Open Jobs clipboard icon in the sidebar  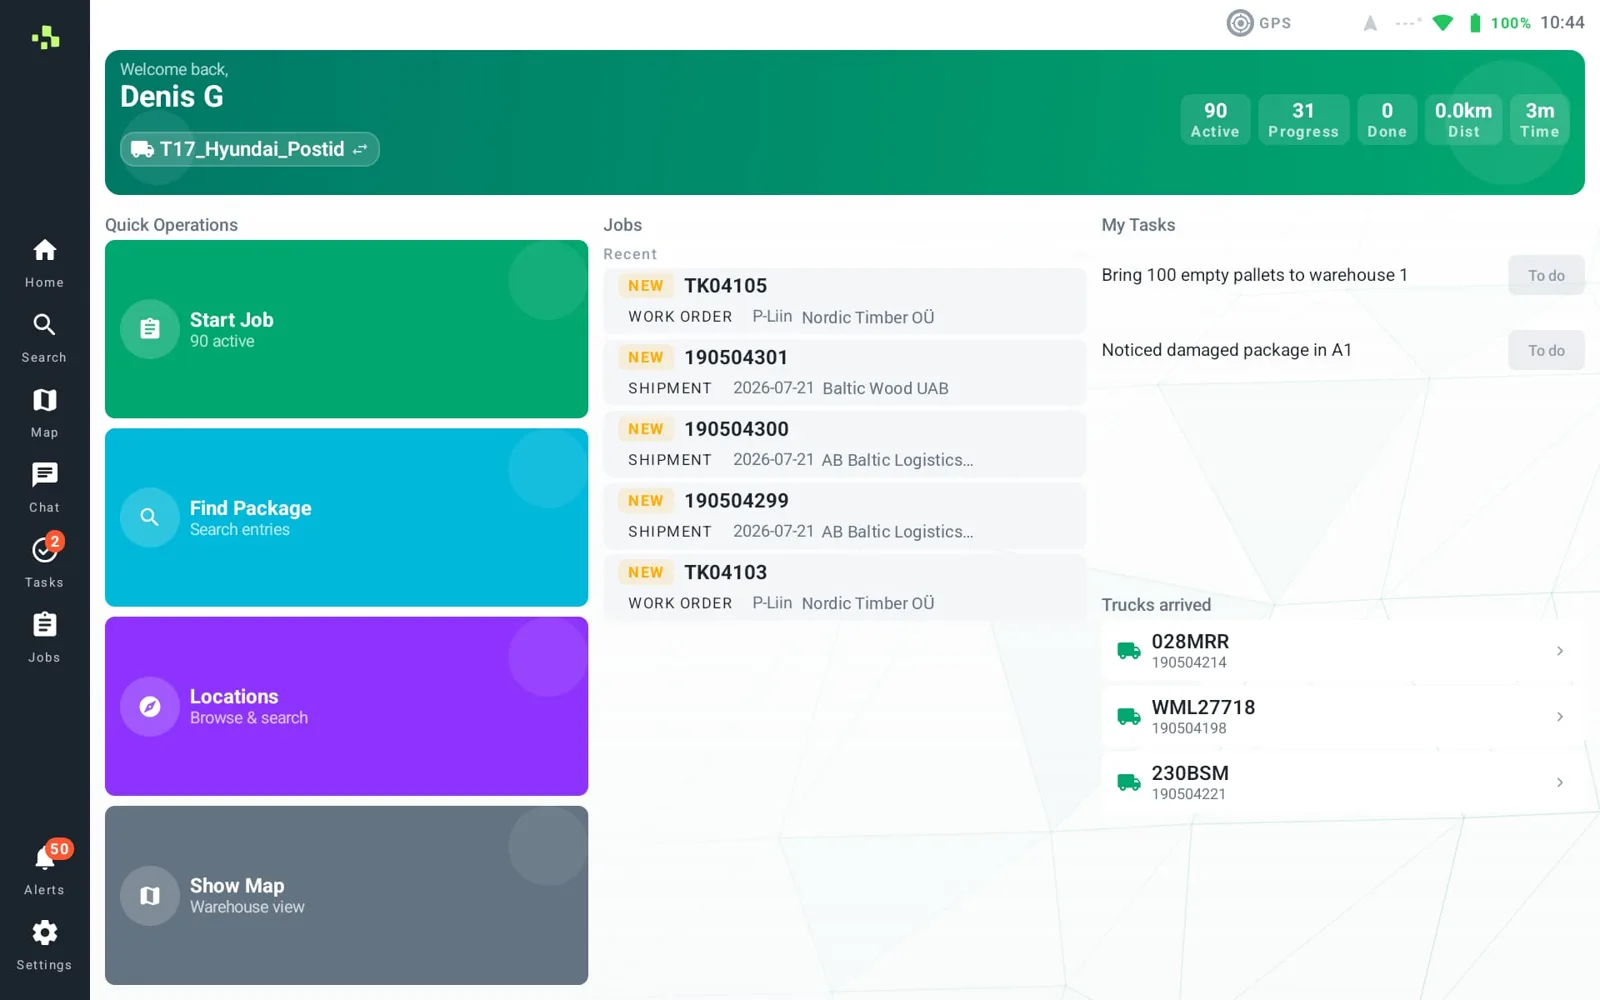point(45,637)
